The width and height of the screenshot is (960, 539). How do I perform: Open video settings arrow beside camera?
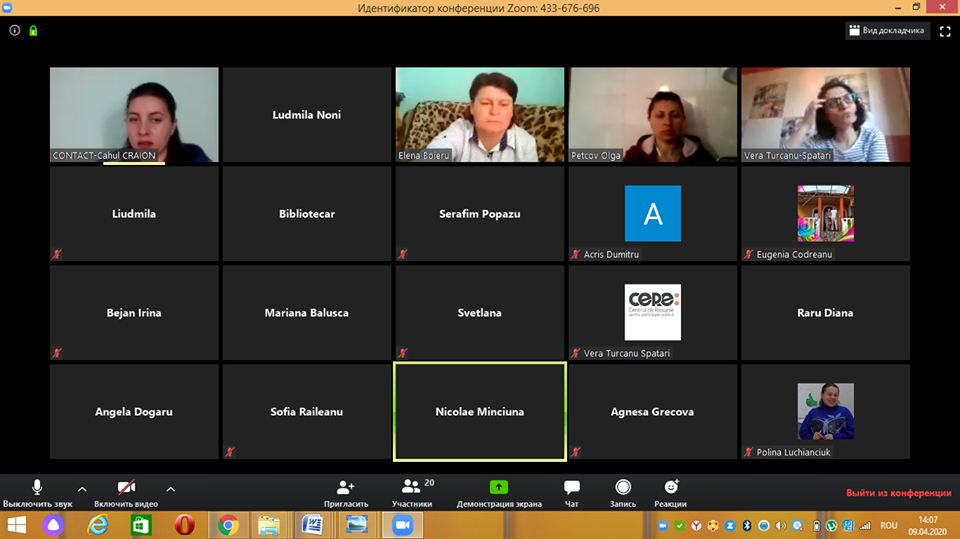(x=170, y=489)
